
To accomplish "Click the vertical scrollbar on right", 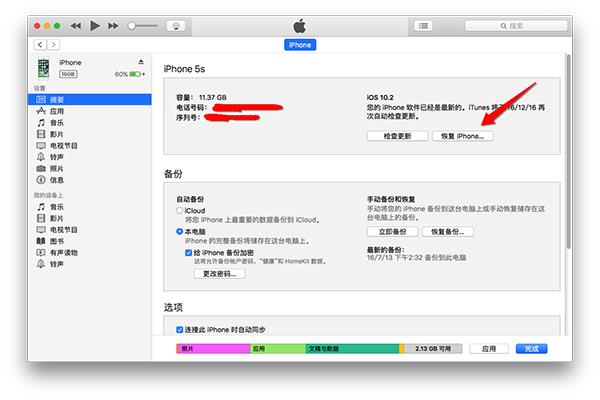I will (569, 152).
